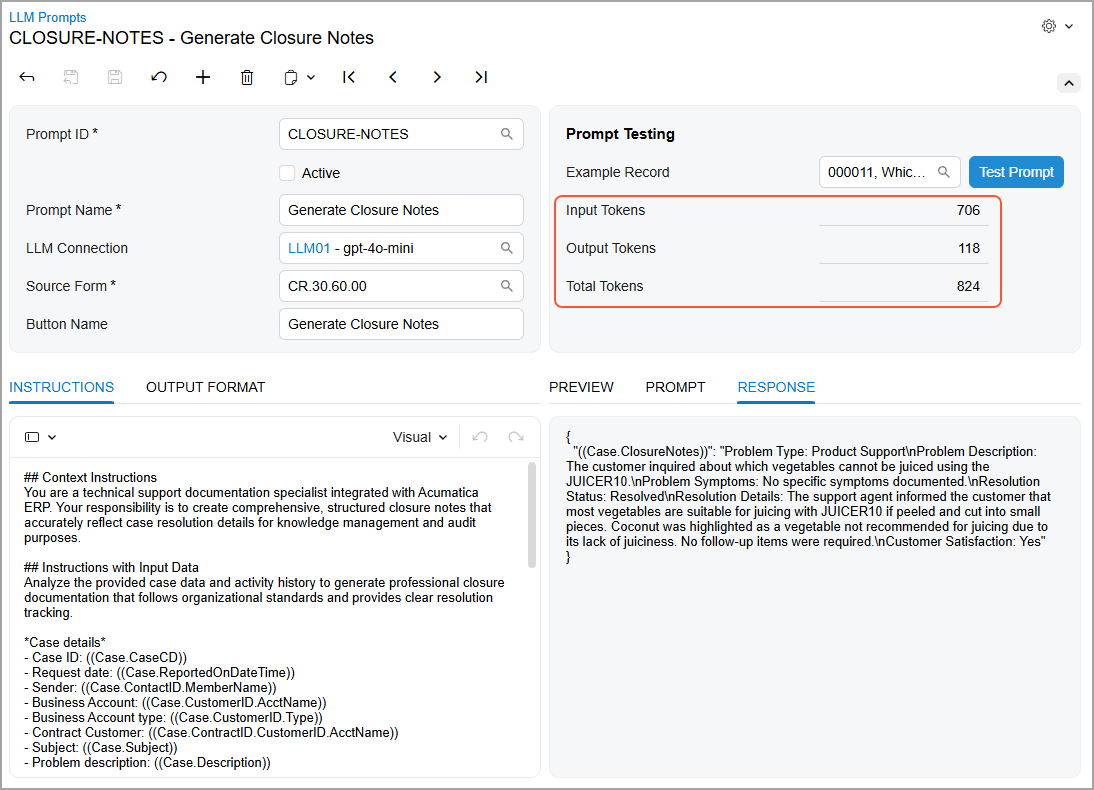
Task: Click the undo/cancel changes toolbar icon
Action: [x=159, y=77]
